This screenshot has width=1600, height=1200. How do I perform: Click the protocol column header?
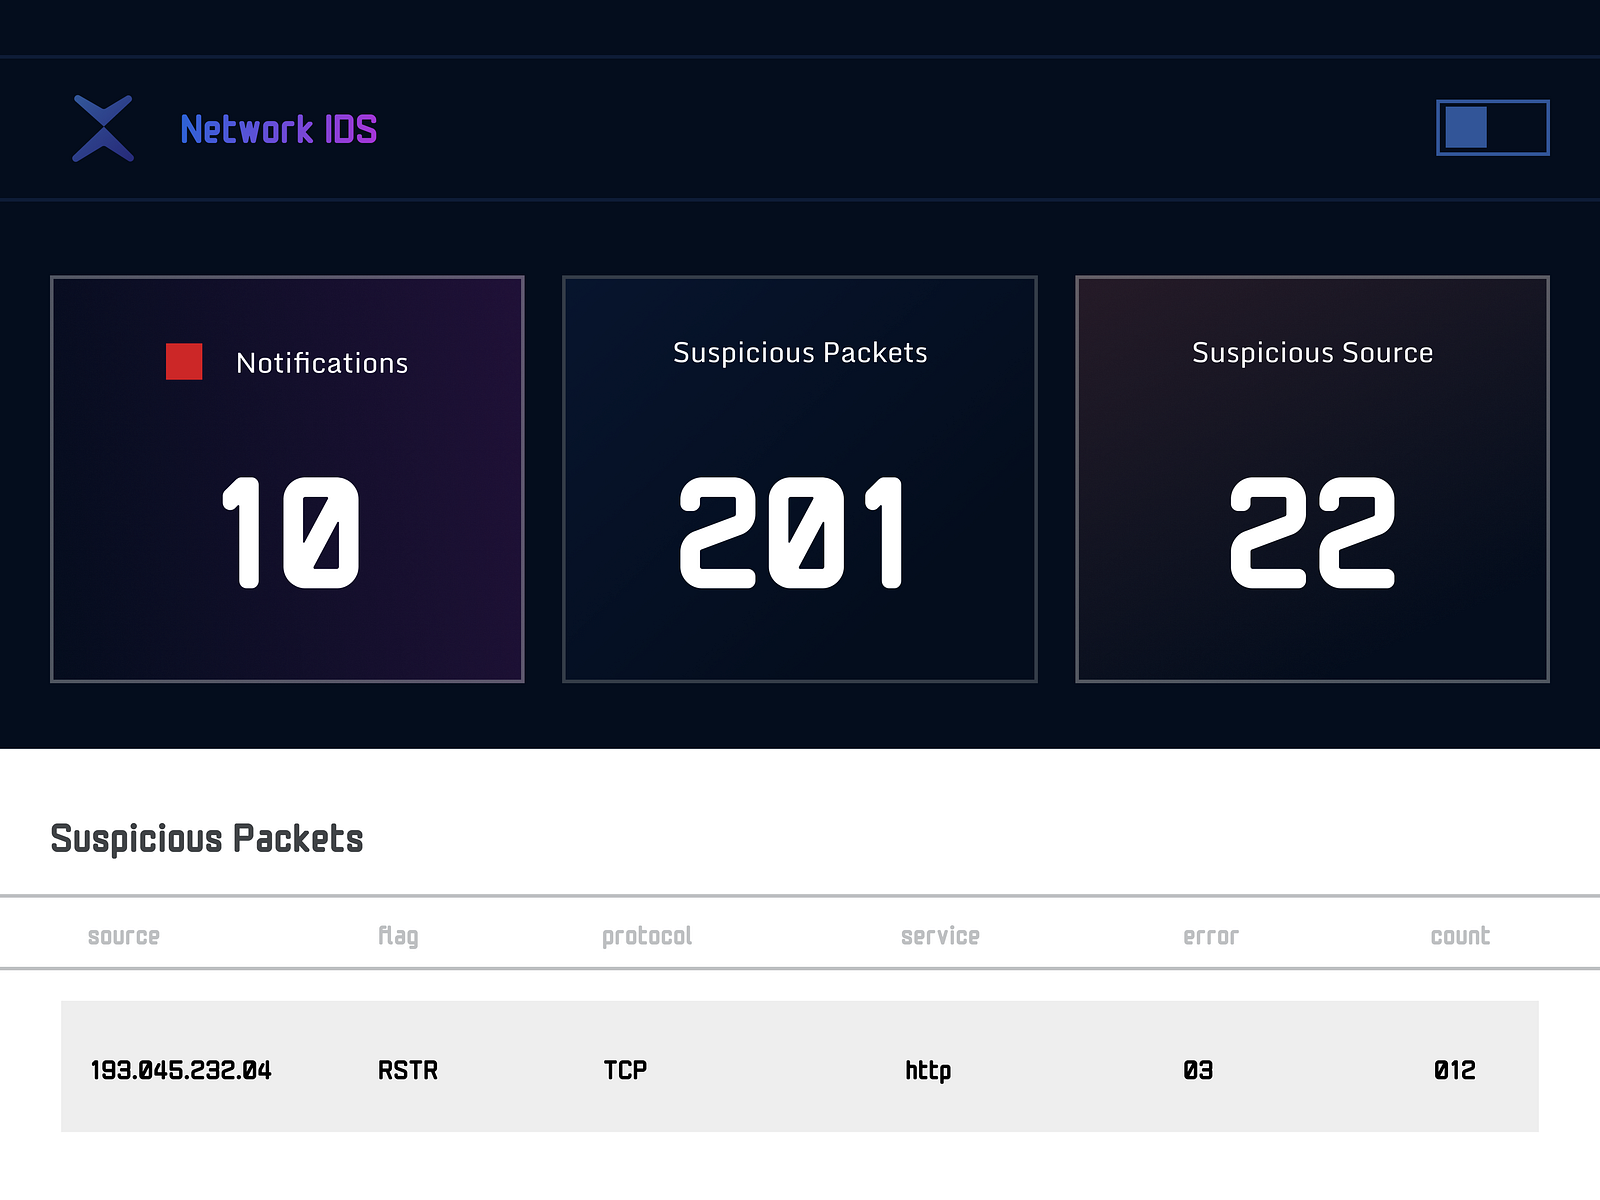click(646, 935)
